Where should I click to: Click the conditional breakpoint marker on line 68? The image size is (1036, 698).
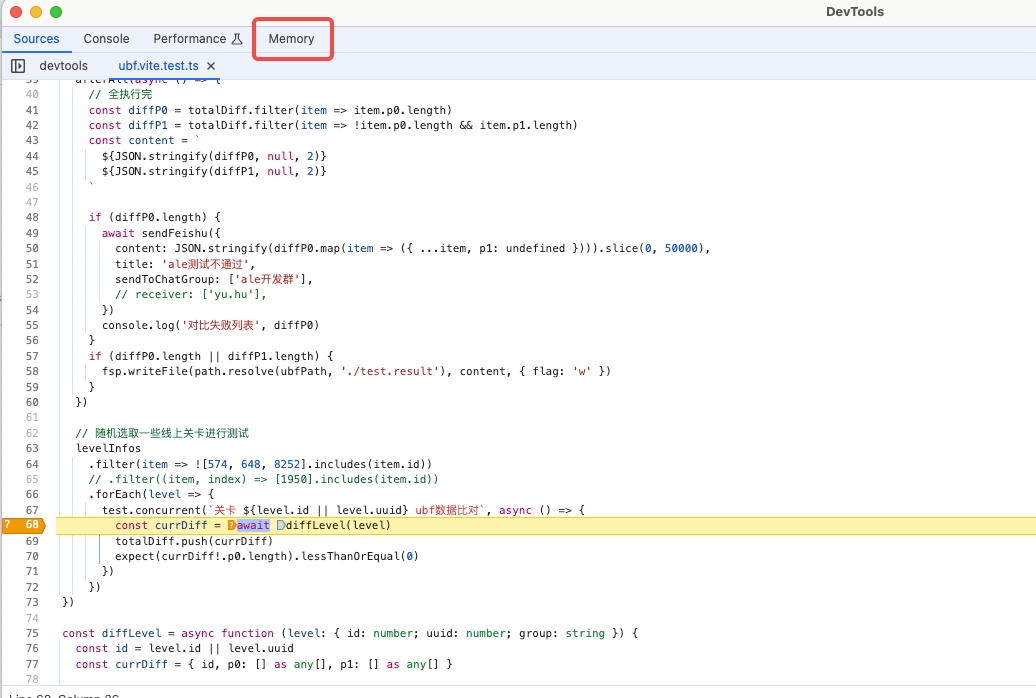[24, 525]
